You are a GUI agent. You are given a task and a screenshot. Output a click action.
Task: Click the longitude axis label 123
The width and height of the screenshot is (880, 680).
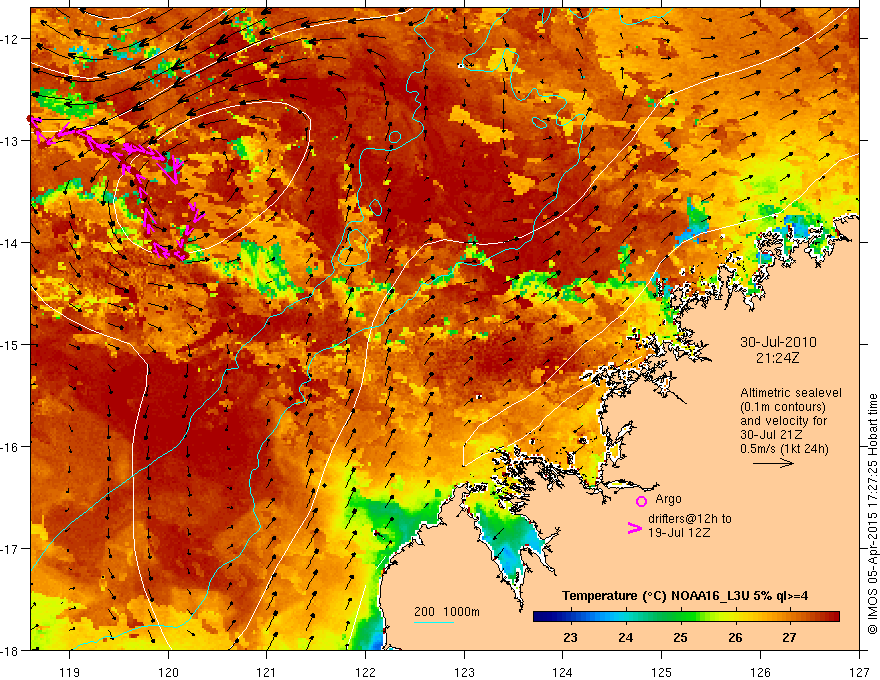coord(464,672)
